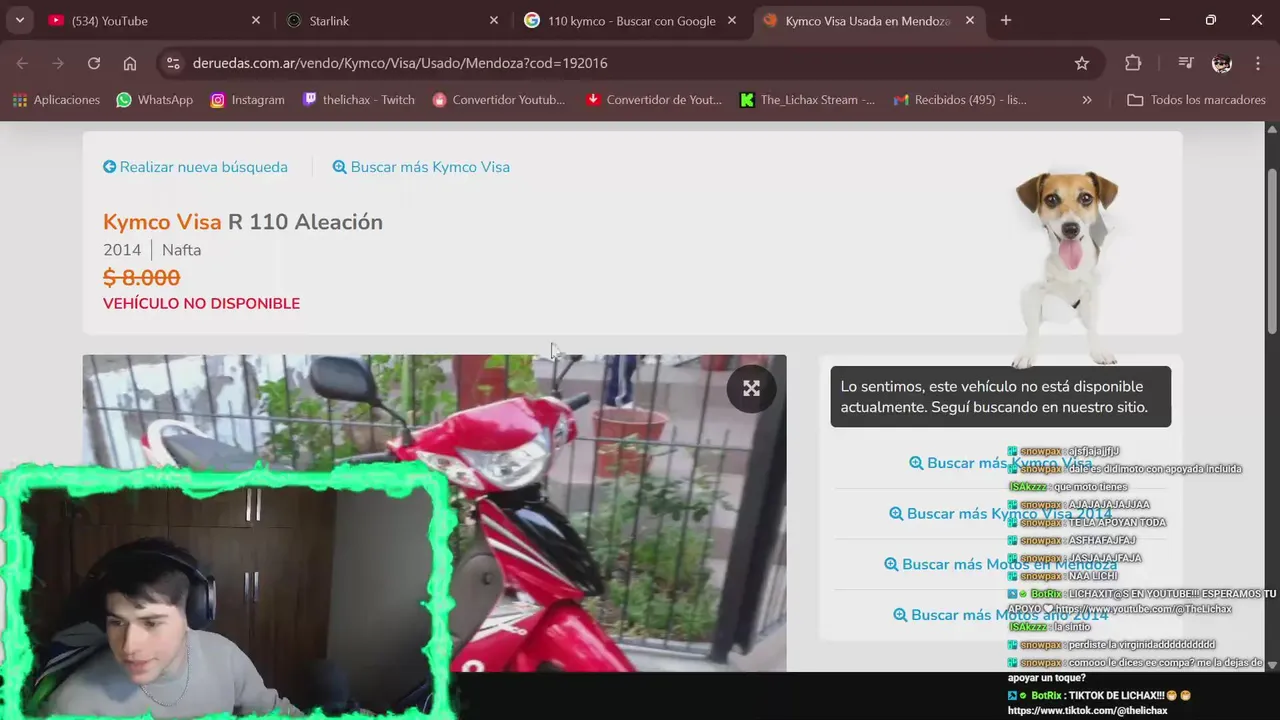This screenshot has width=1280, height=720.
Task: Open the Chrome three-dot menu
Action: pyautogui.click(x=1258, y=63)
